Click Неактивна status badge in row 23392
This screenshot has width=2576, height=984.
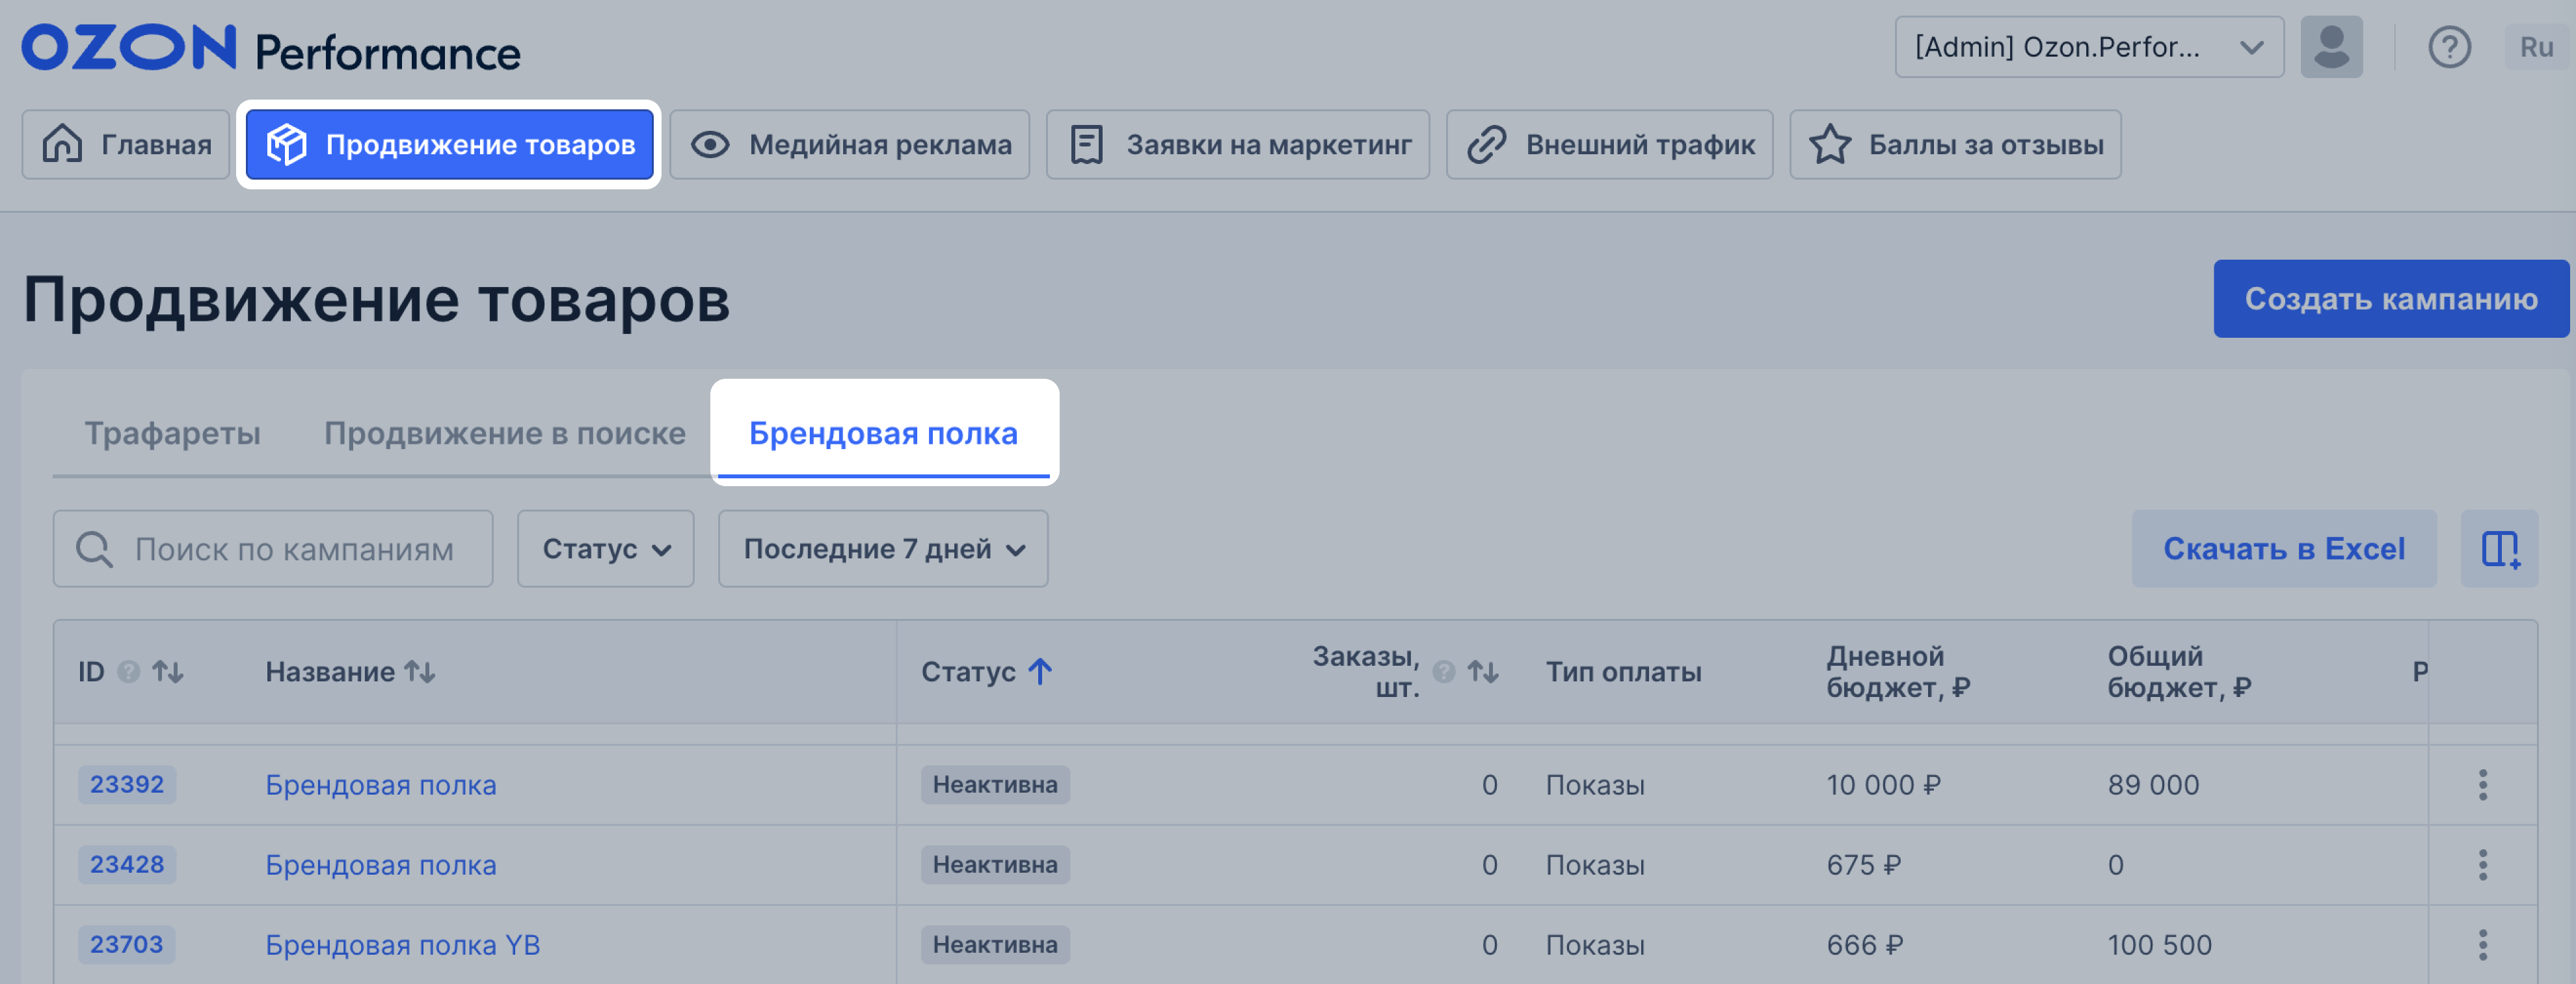[995, 785]
